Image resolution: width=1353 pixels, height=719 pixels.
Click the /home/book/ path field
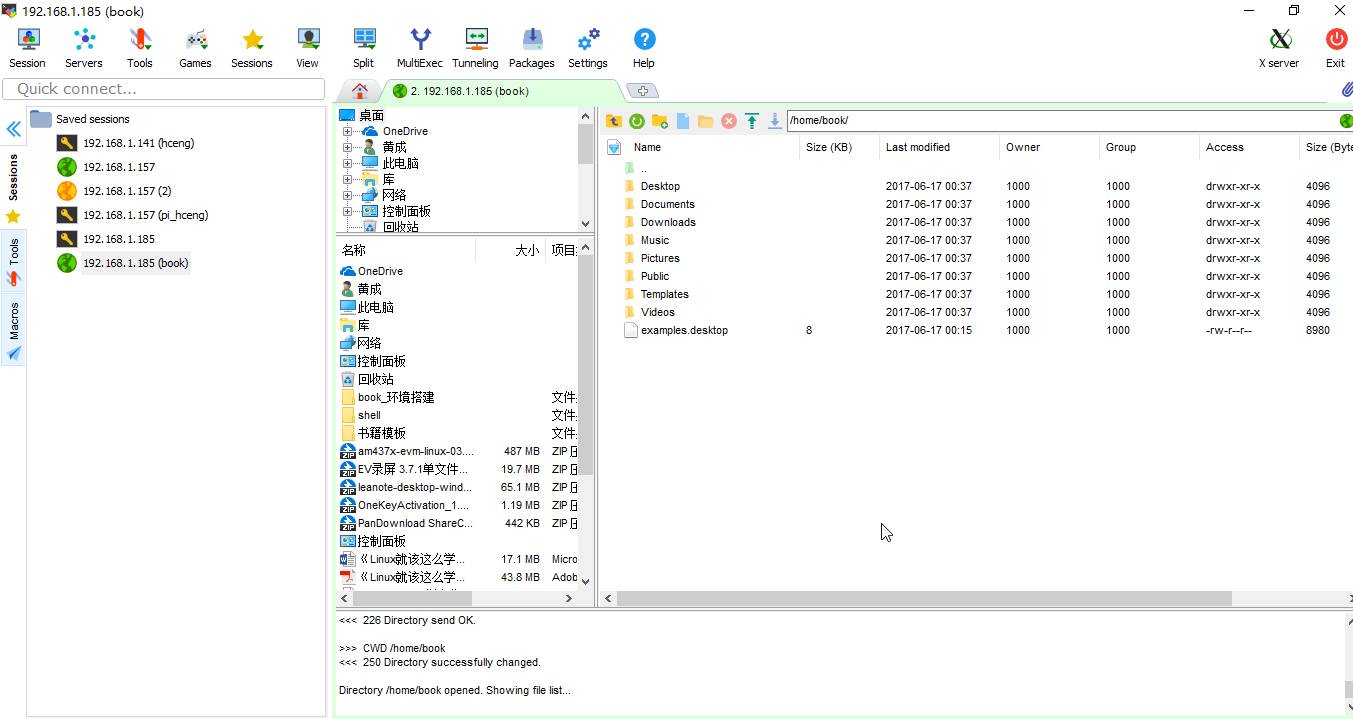click(1060, 121)
